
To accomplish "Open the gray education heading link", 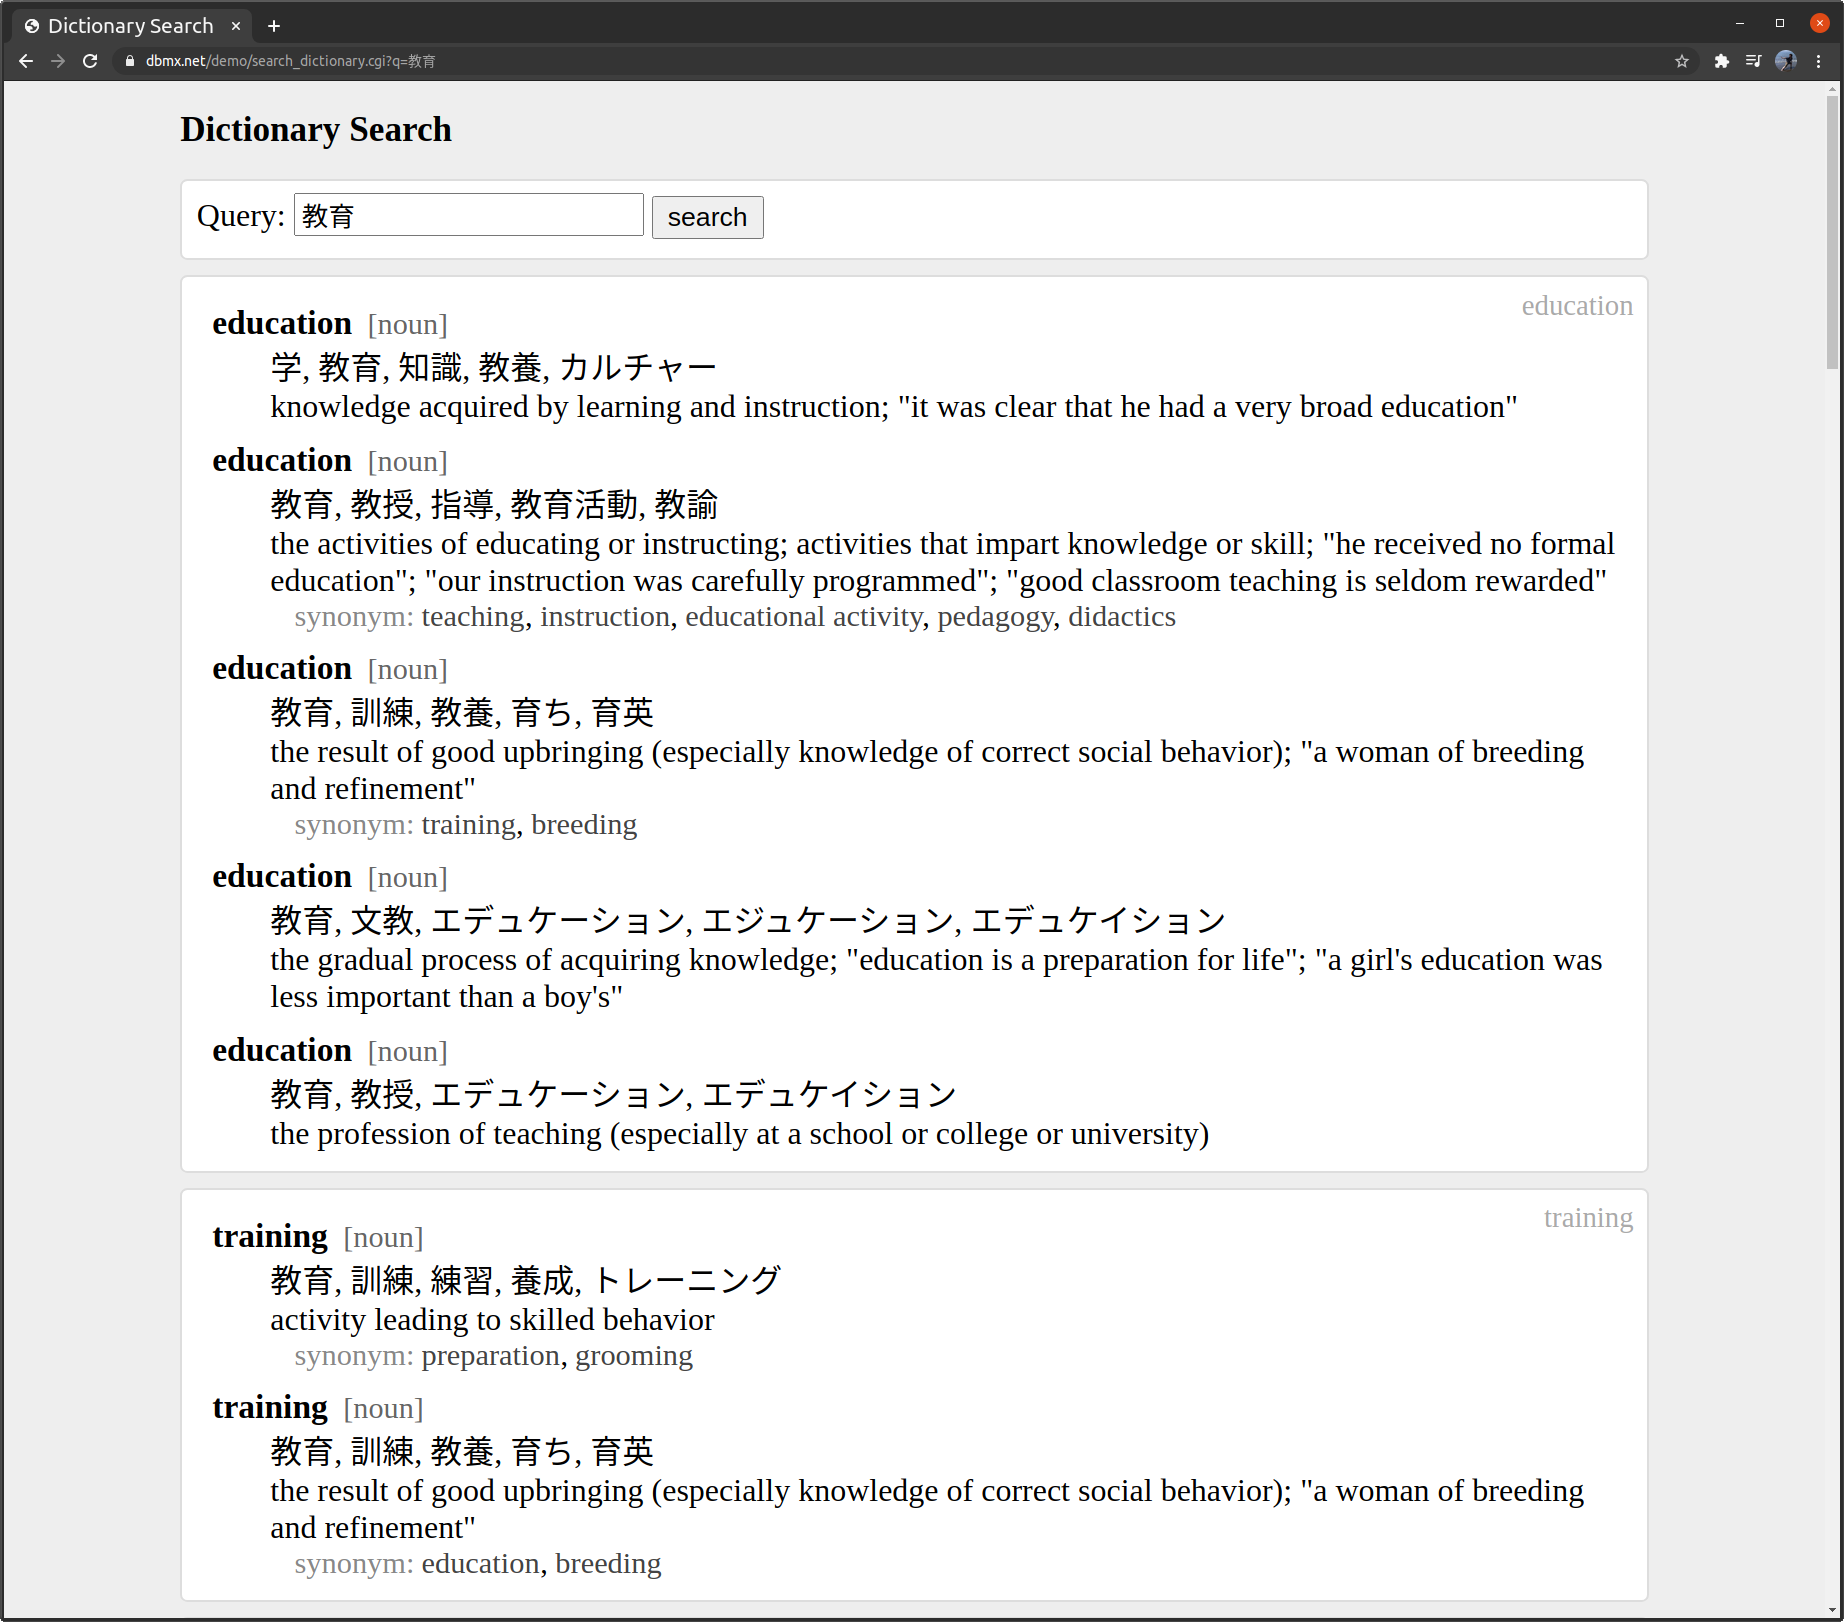I will click(1577, 306).
